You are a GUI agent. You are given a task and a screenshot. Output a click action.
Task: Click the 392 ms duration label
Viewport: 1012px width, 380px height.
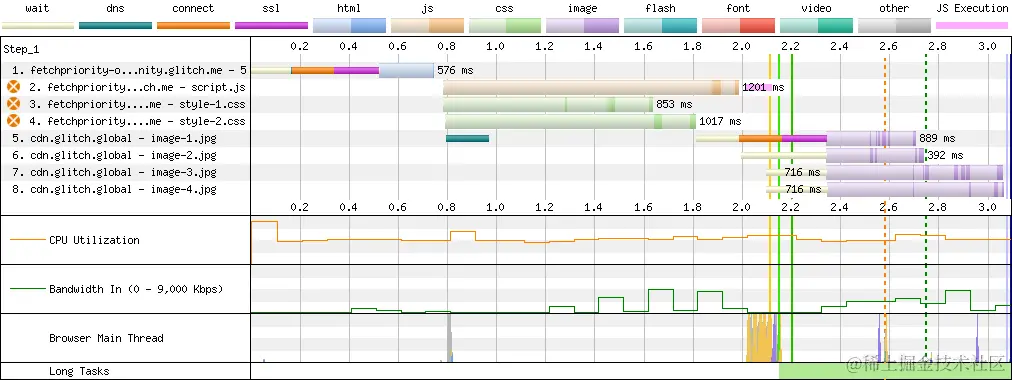tap(945, 155)
